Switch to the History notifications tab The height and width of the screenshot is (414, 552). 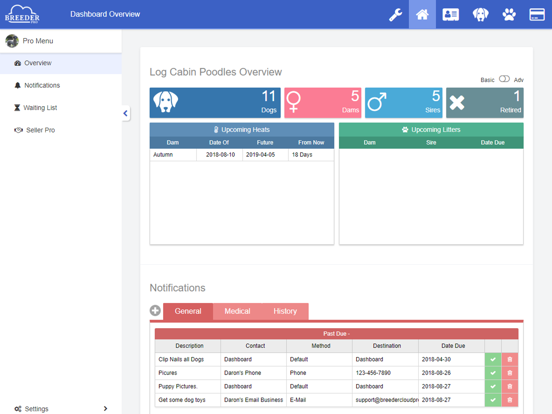[285, 312]
